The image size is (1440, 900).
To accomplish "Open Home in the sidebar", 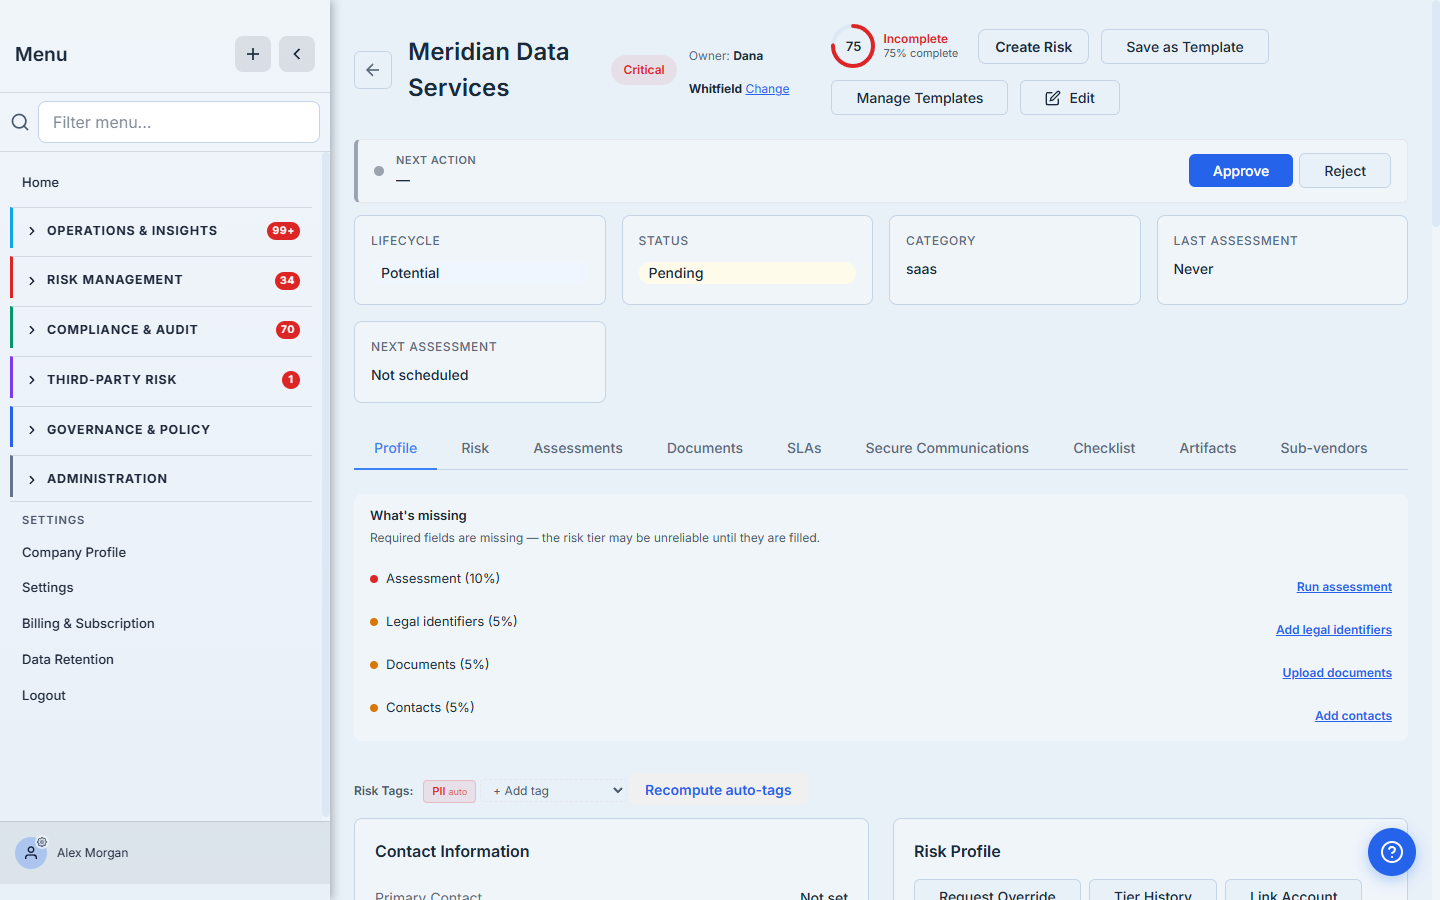I will click(x=40, y=182).
